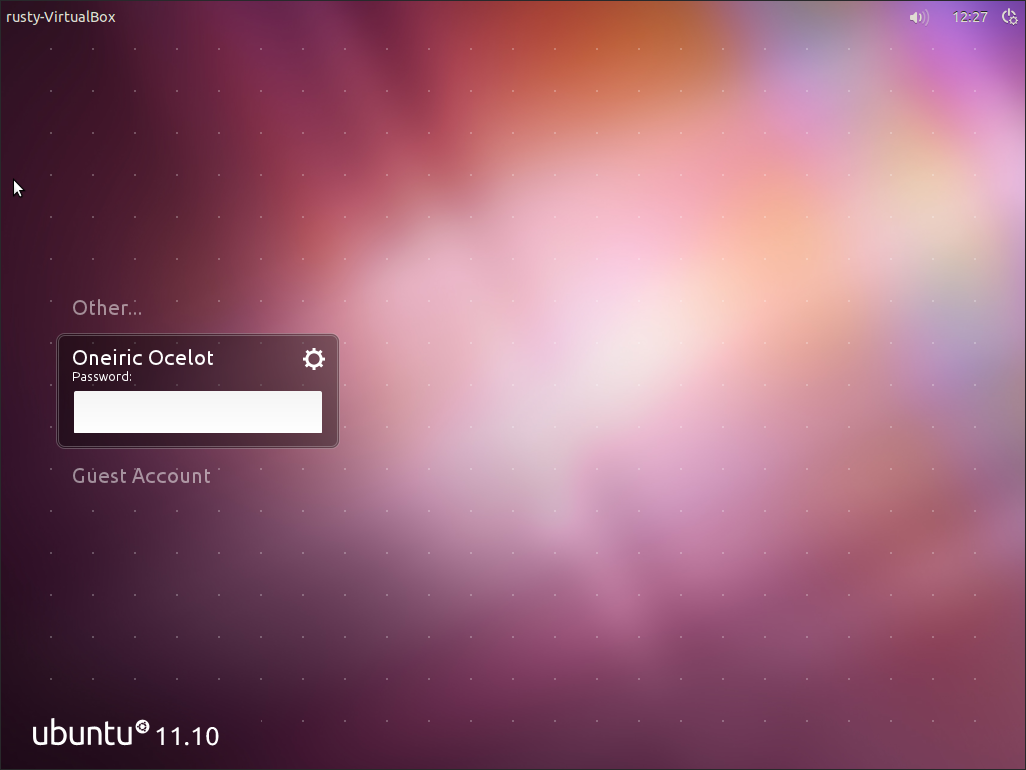Click the 11.10 version number
The image size is (1026, 770).
click(x=187, y=737)
